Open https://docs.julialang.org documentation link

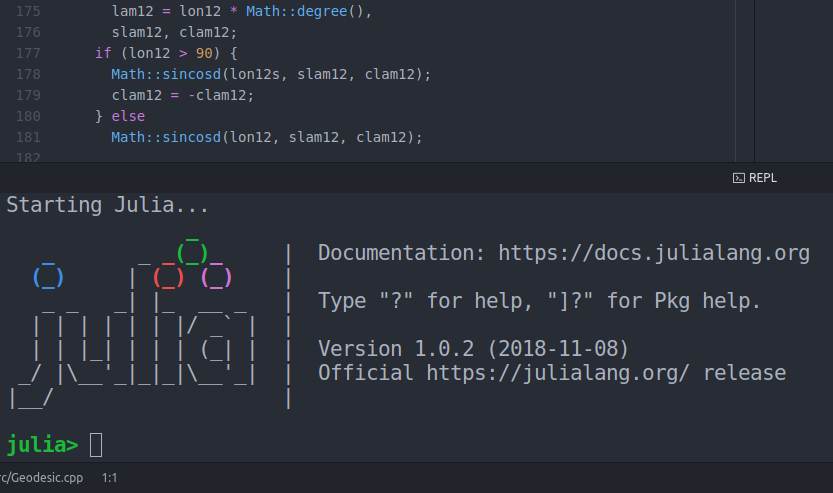pos(654,253)
